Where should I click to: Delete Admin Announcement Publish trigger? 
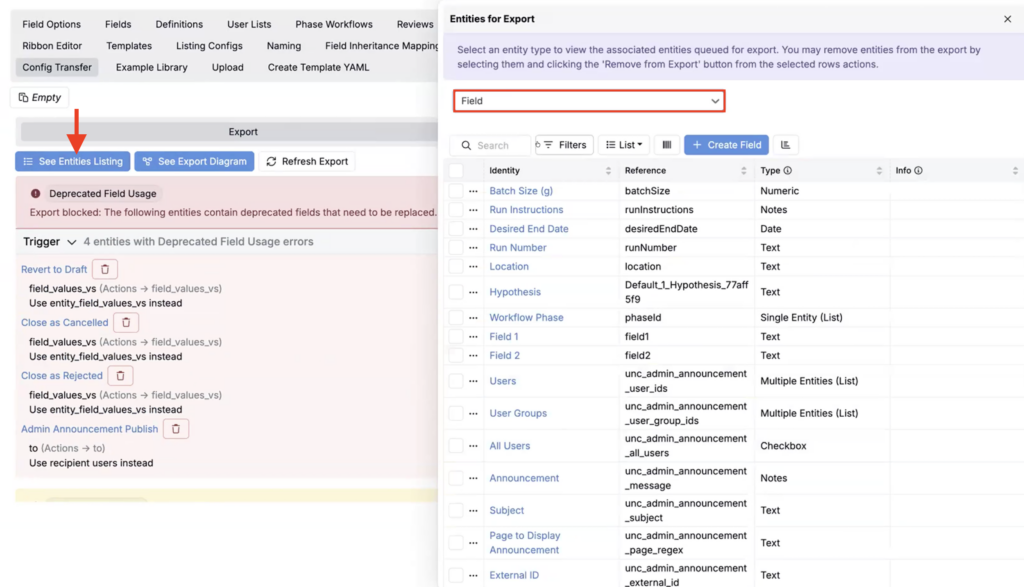pyautogui.click(x=176, y=429)
